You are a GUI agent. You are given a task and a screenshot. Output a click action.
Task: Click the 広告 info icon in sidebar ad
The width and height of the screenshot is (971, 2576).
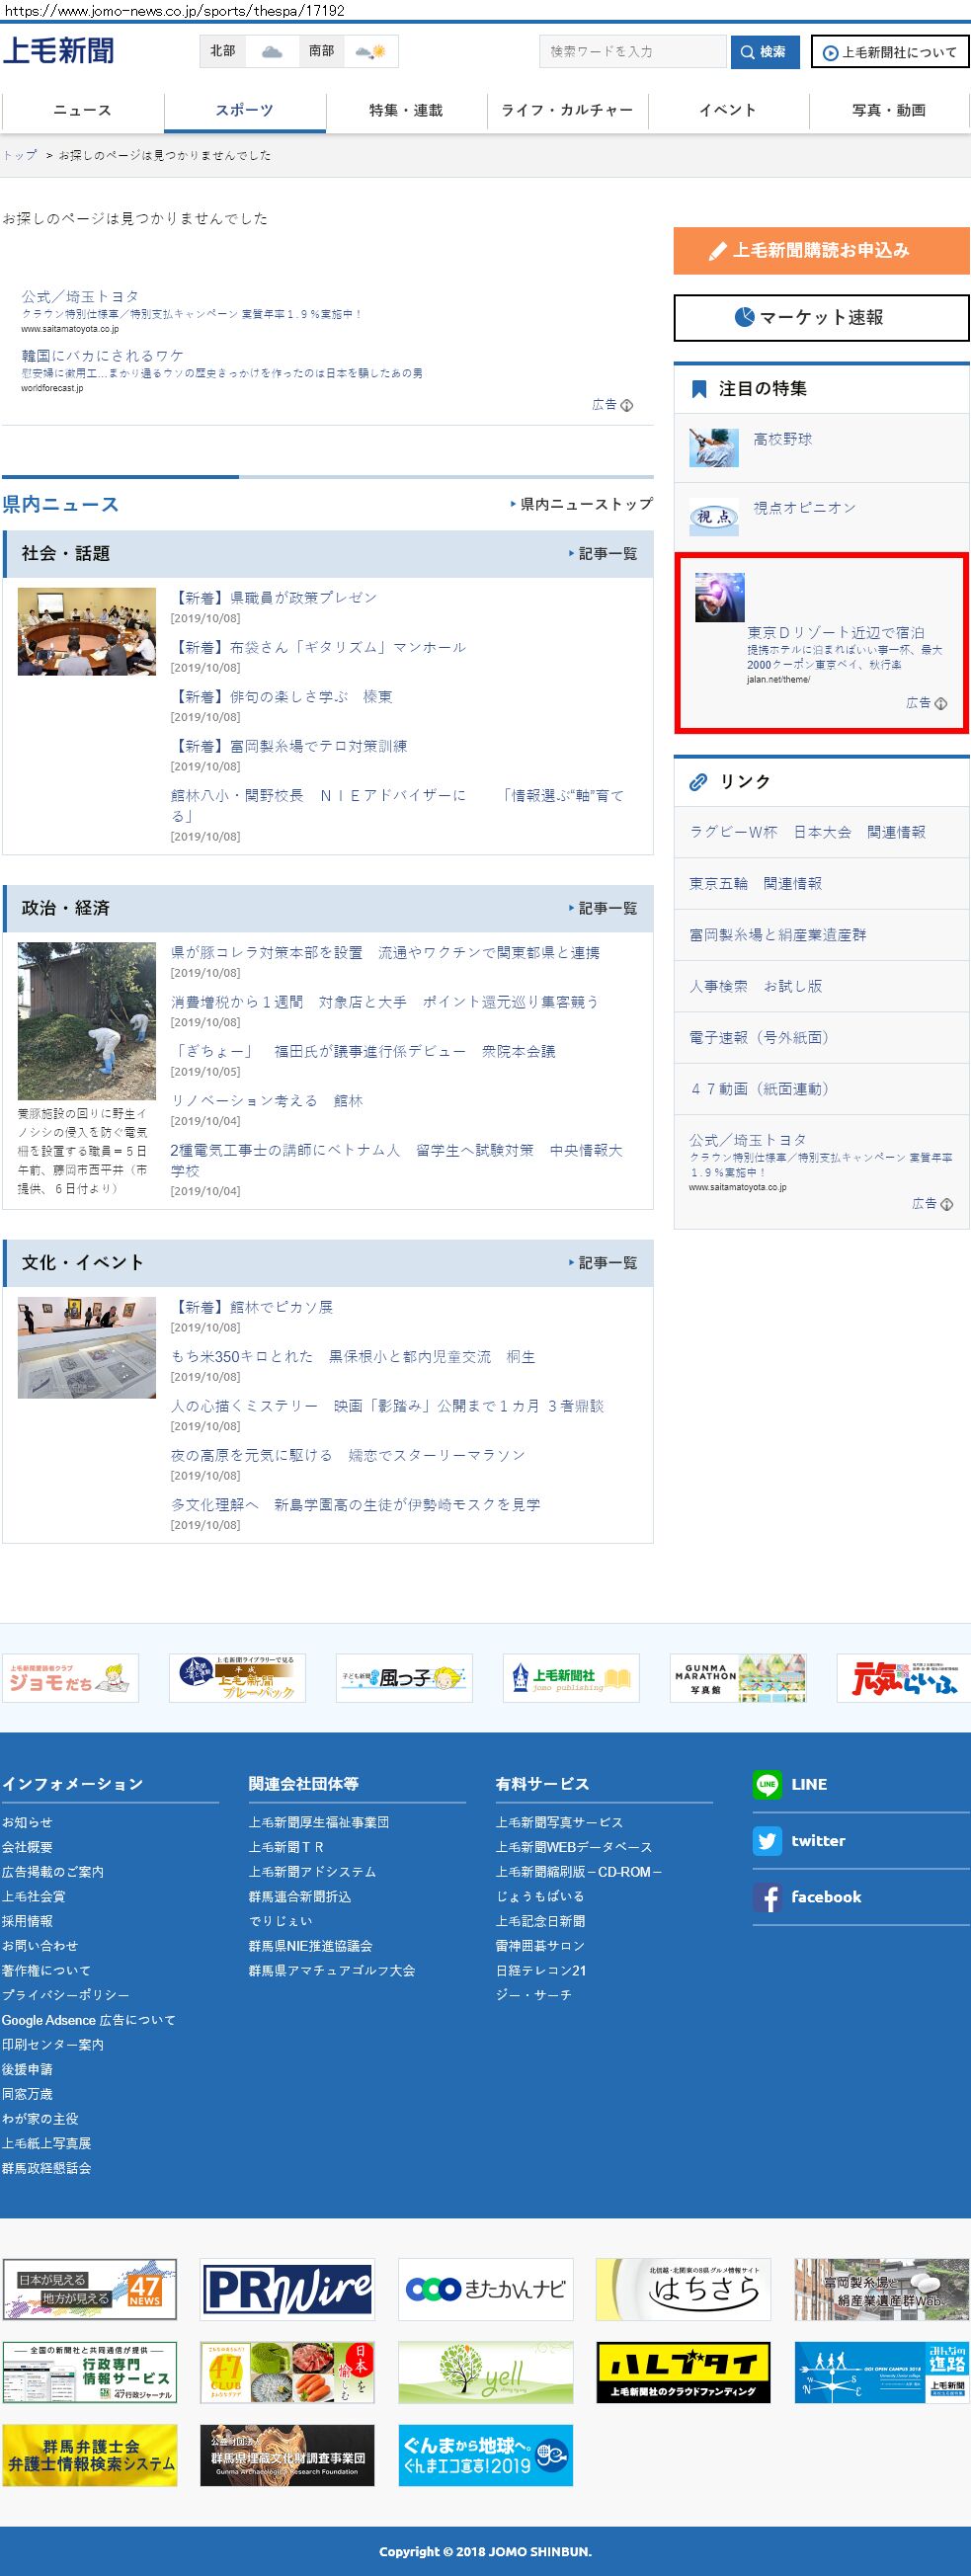pos(940,704)
